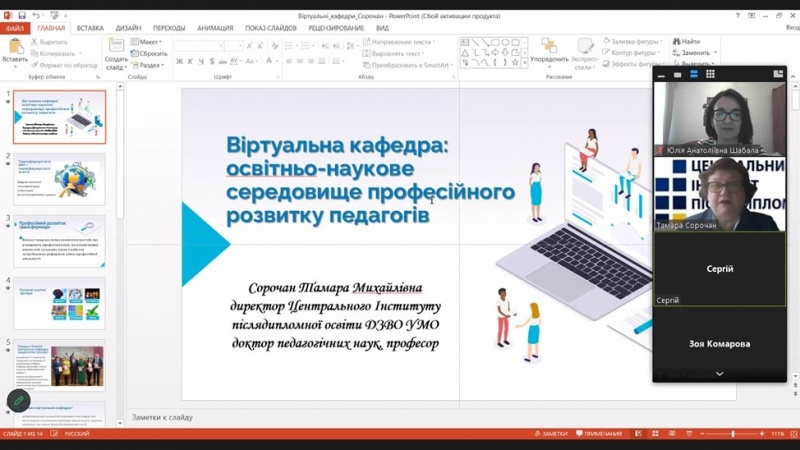Expand the Раздел section dropdown
Image resolution: width=800 pixels, height=450 pixels.
point(151,65)
